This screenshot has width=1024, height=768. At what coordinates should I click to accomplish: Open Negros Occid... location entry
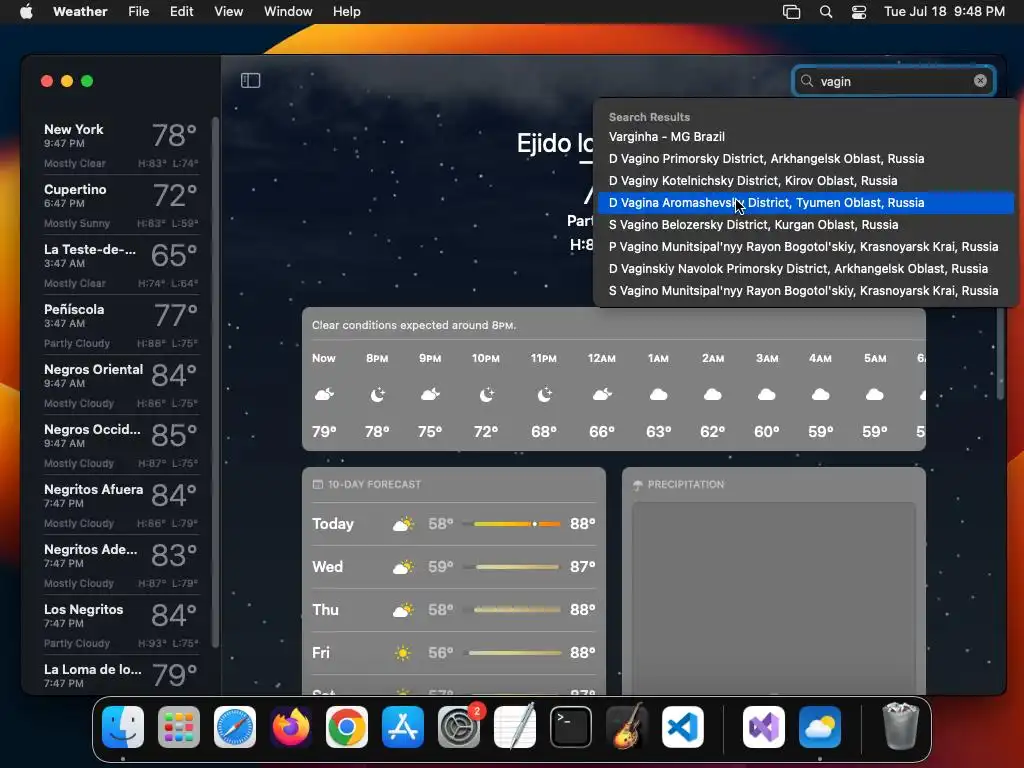(121, 445)
